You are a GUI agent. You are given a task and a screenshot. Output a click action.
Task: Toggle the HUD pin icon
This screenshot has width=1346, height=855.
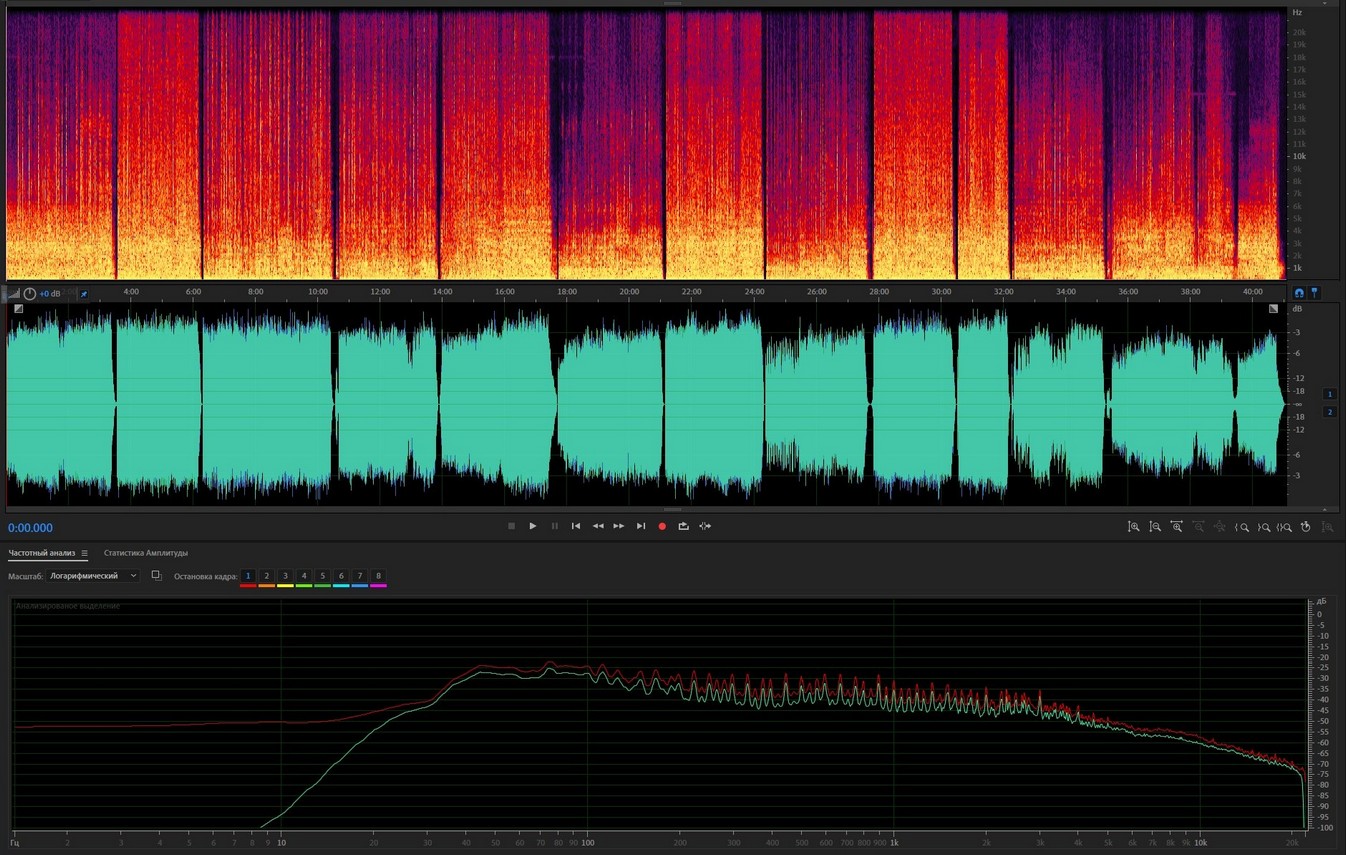[x=84, y=294]
